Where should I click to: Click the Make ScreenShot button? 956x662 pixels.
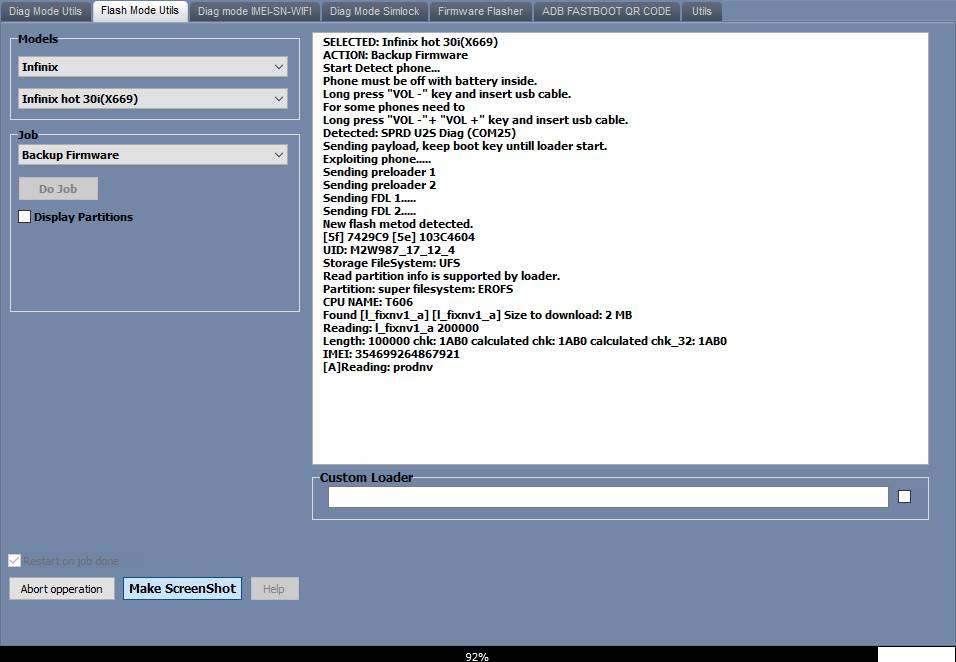point(182,589)
